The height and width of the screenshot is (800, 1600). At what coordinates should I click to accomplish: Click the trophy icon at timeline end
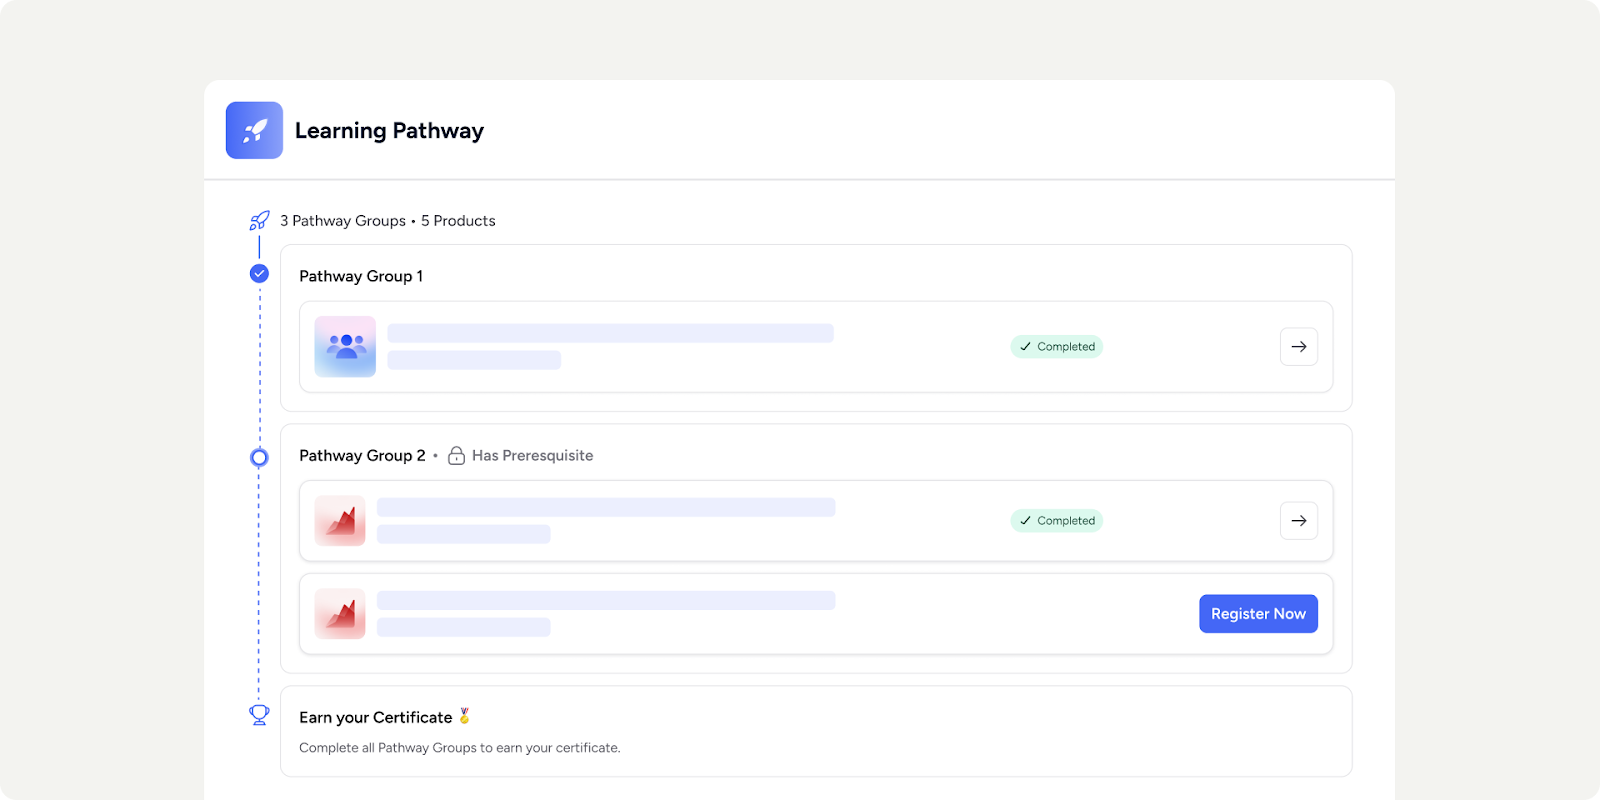(x=259, y=715)
